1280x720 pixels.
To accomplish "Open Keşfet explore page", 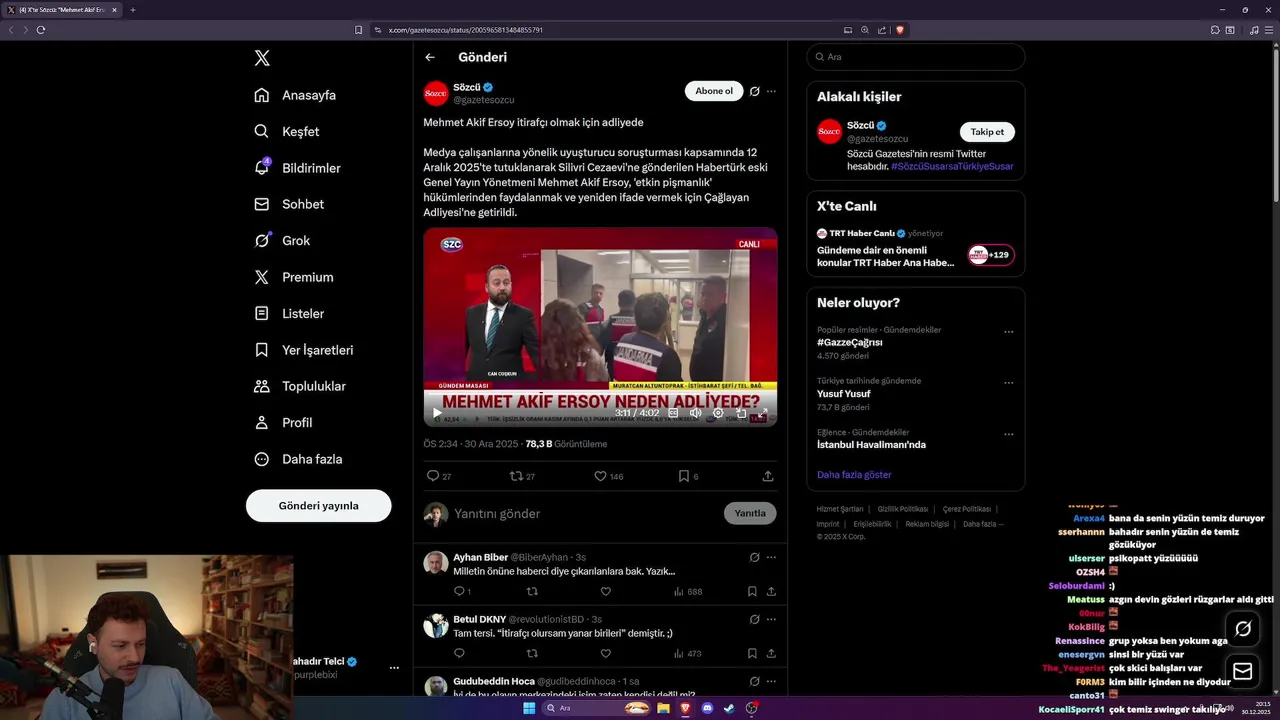I will tap(287, 131).
